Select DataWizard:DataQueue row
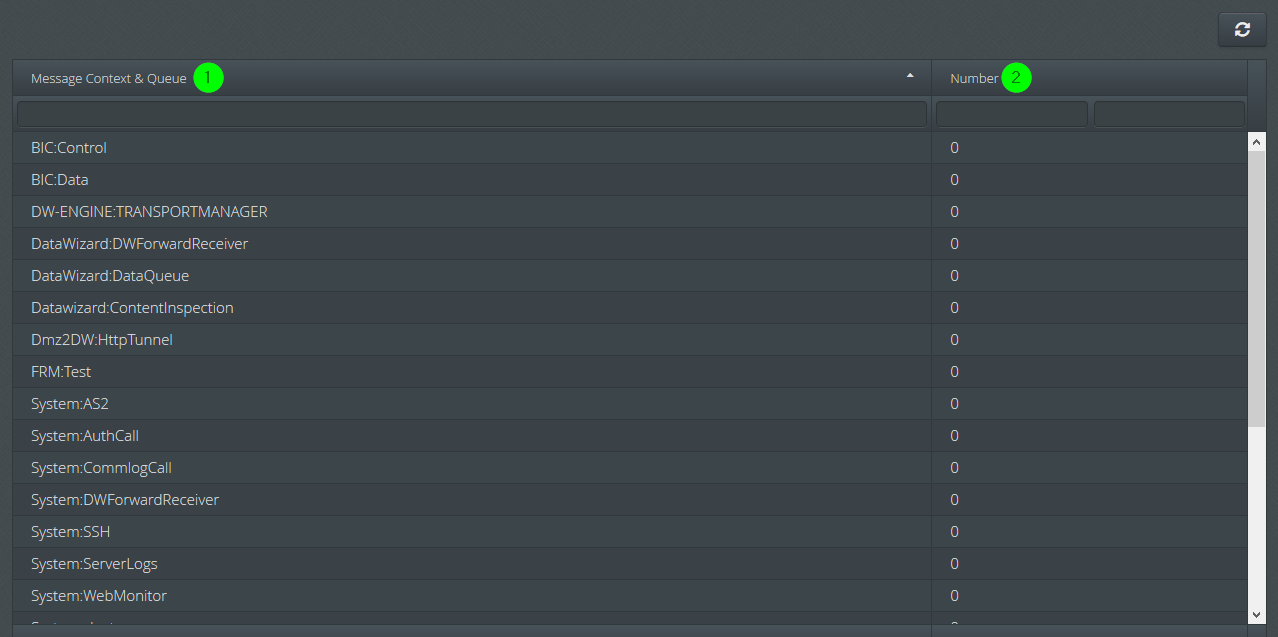This screenshot has height=637, width=1278. coord(630,276)
